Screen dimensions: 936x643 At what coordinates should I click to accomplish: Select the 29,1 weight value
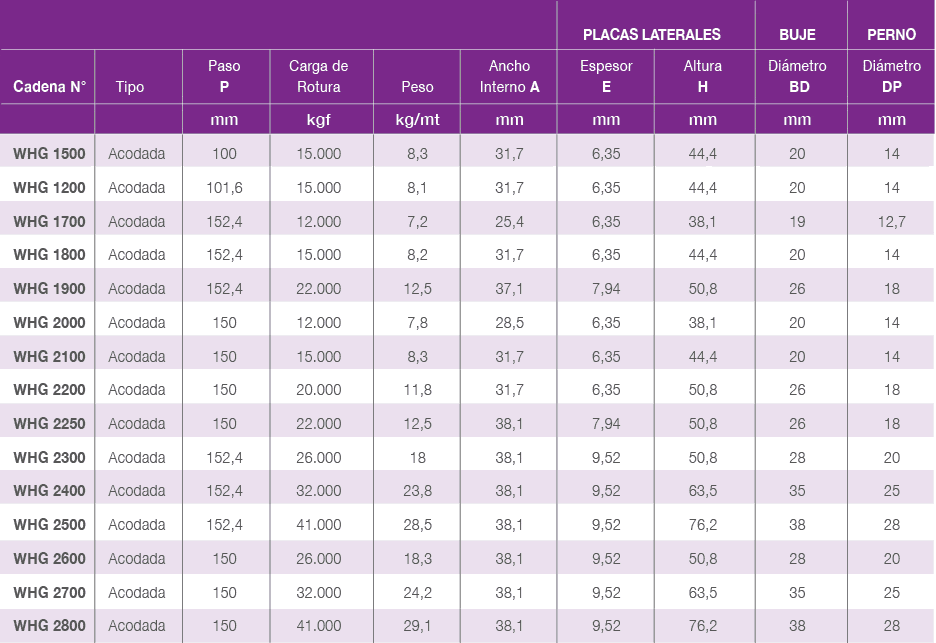pyautogui.click(x=417, y=626)
